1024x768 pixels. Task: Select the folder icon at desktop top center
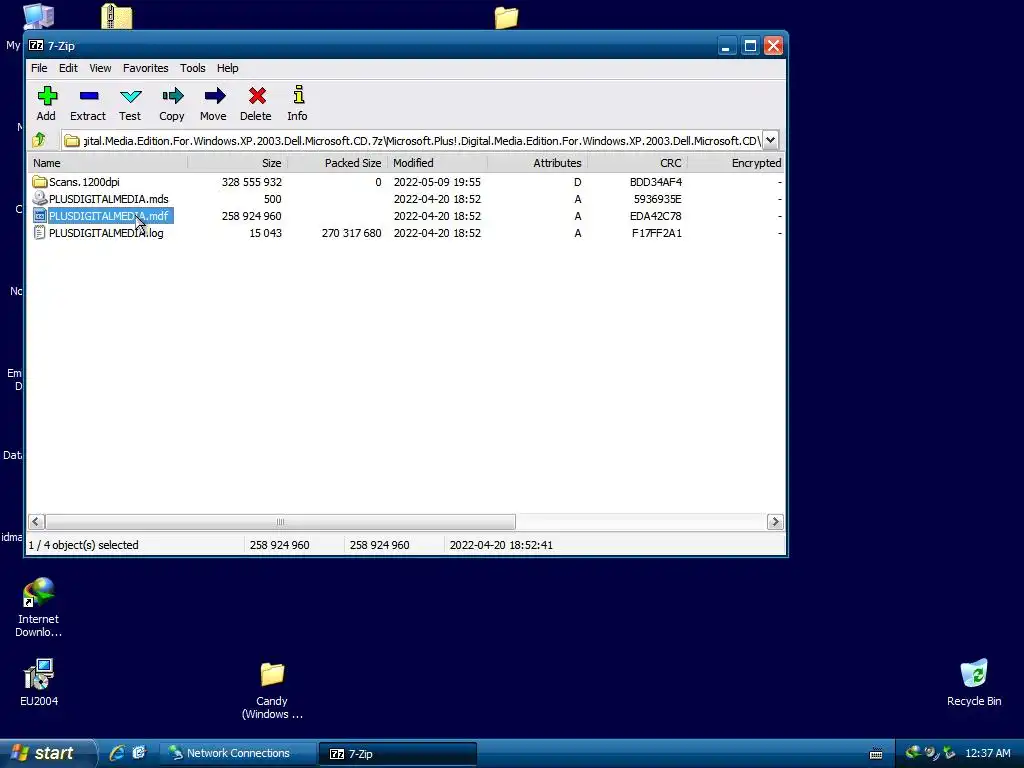click(506, 18)
